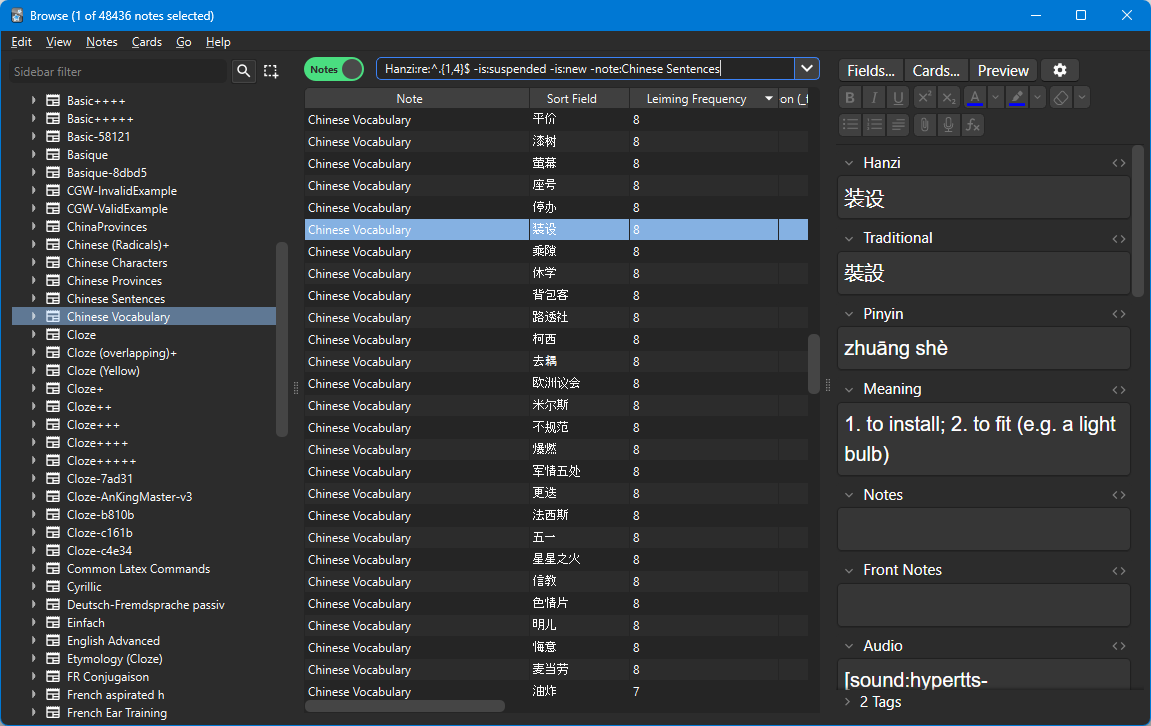
Task: Toggle HTML editor for Traditional field
Action: [1119, 239]
